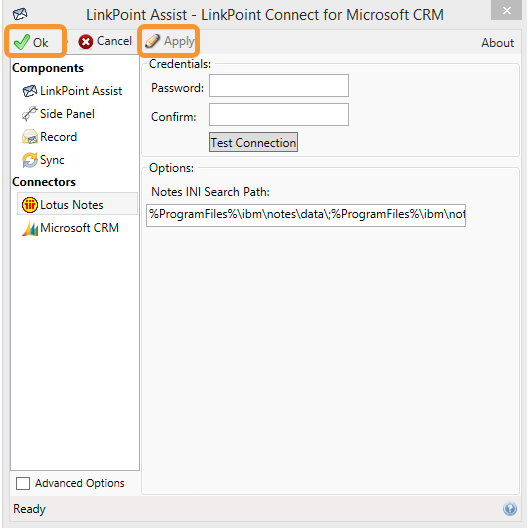The width and height of the screenshot is (528, 530).
Task: Select Lotus Notes connector
Action: click(77, 204)
